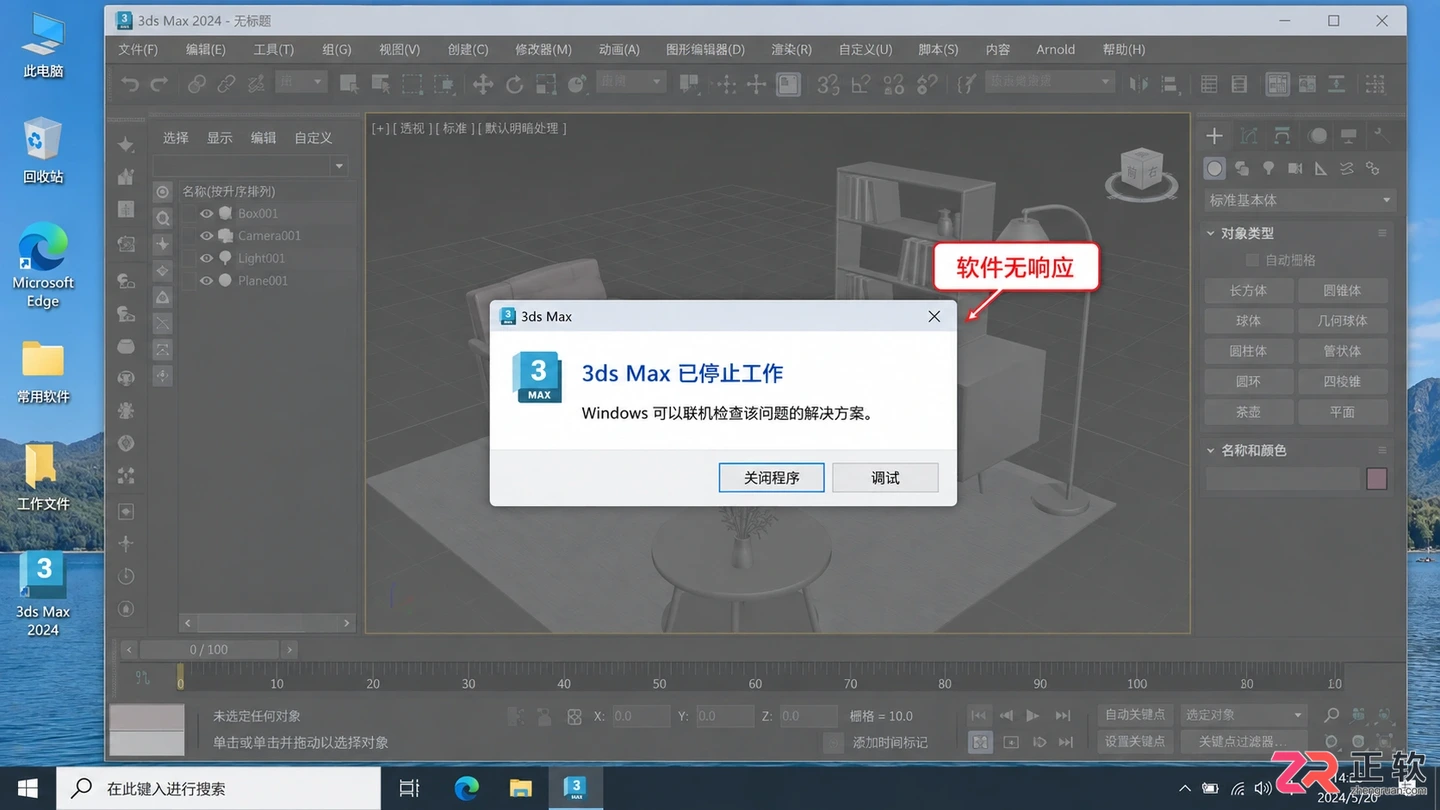Click the 茶壶 object button

(1248, 412)
